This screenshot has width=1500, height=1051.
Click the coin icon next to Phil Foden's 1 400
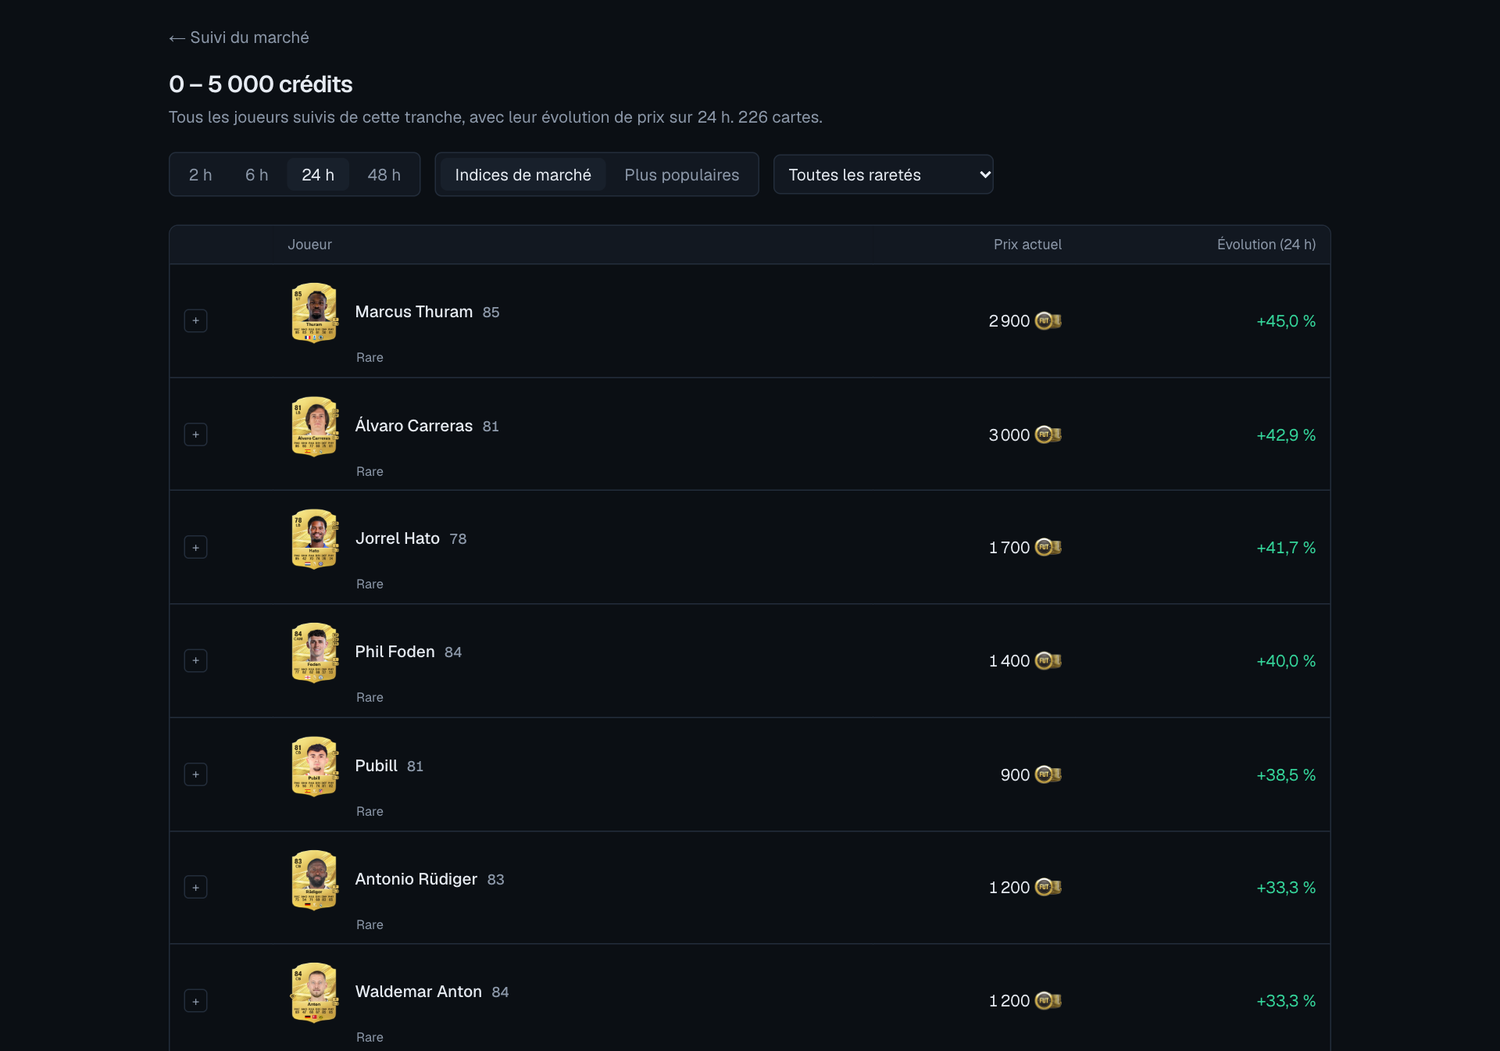1048,661
